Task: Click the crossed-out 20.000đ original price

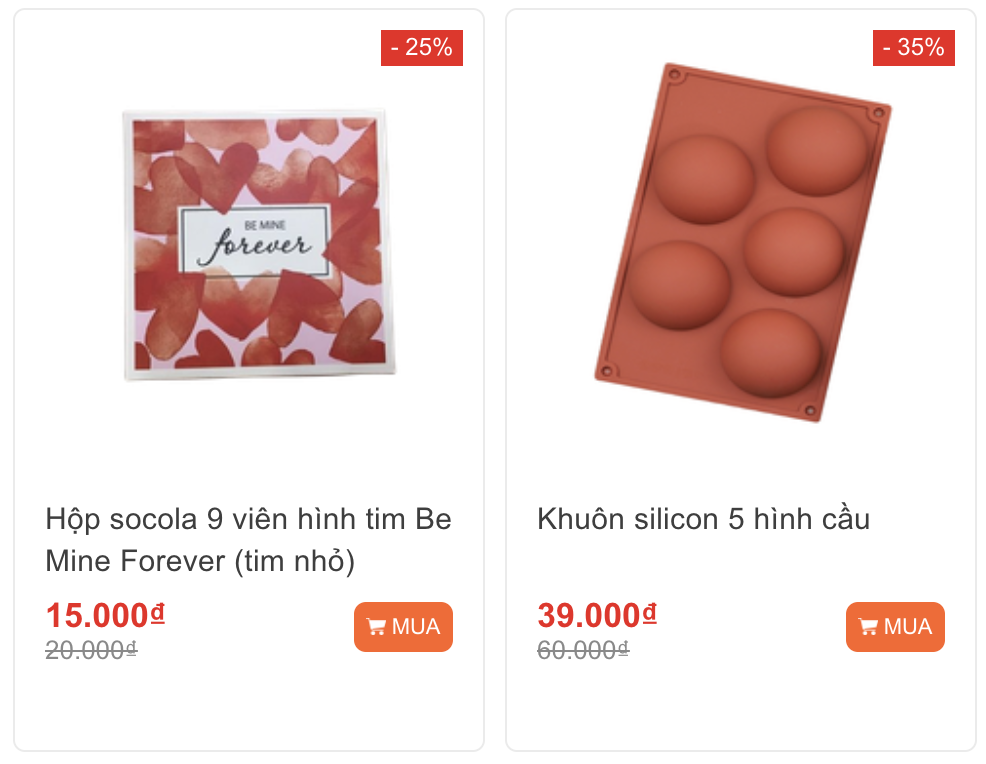Action: pos(90,650)
